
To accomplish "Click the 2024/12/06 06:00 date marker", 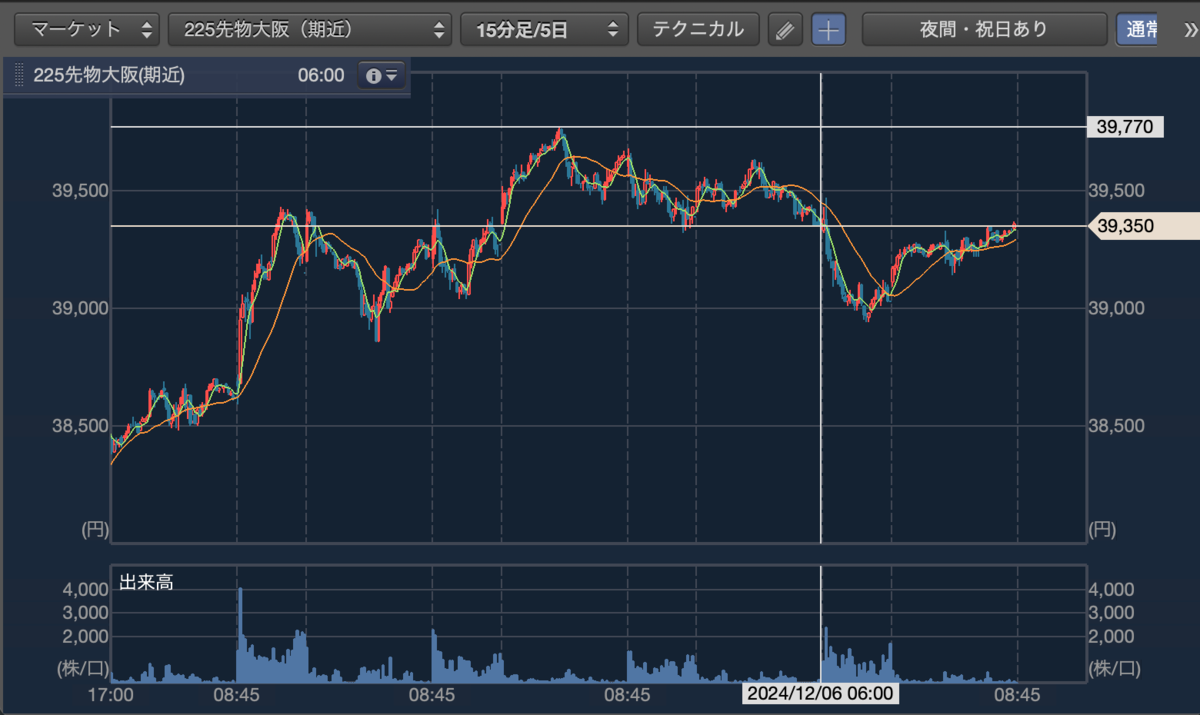I will click(820, 693).
